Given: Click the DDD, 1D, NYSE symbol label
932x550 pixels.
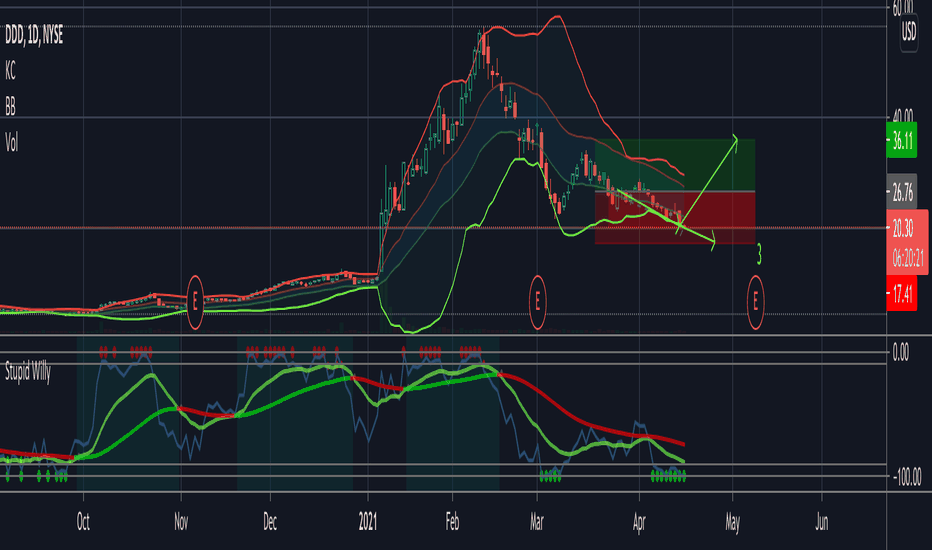Looking at the screenshot, I should pos(34,36).
